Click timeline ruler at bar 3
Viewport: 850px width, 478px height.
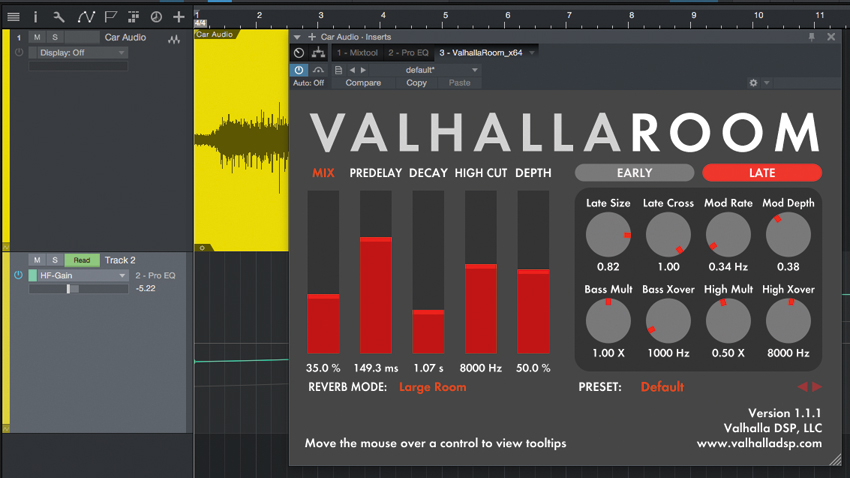tap(321, 16)
